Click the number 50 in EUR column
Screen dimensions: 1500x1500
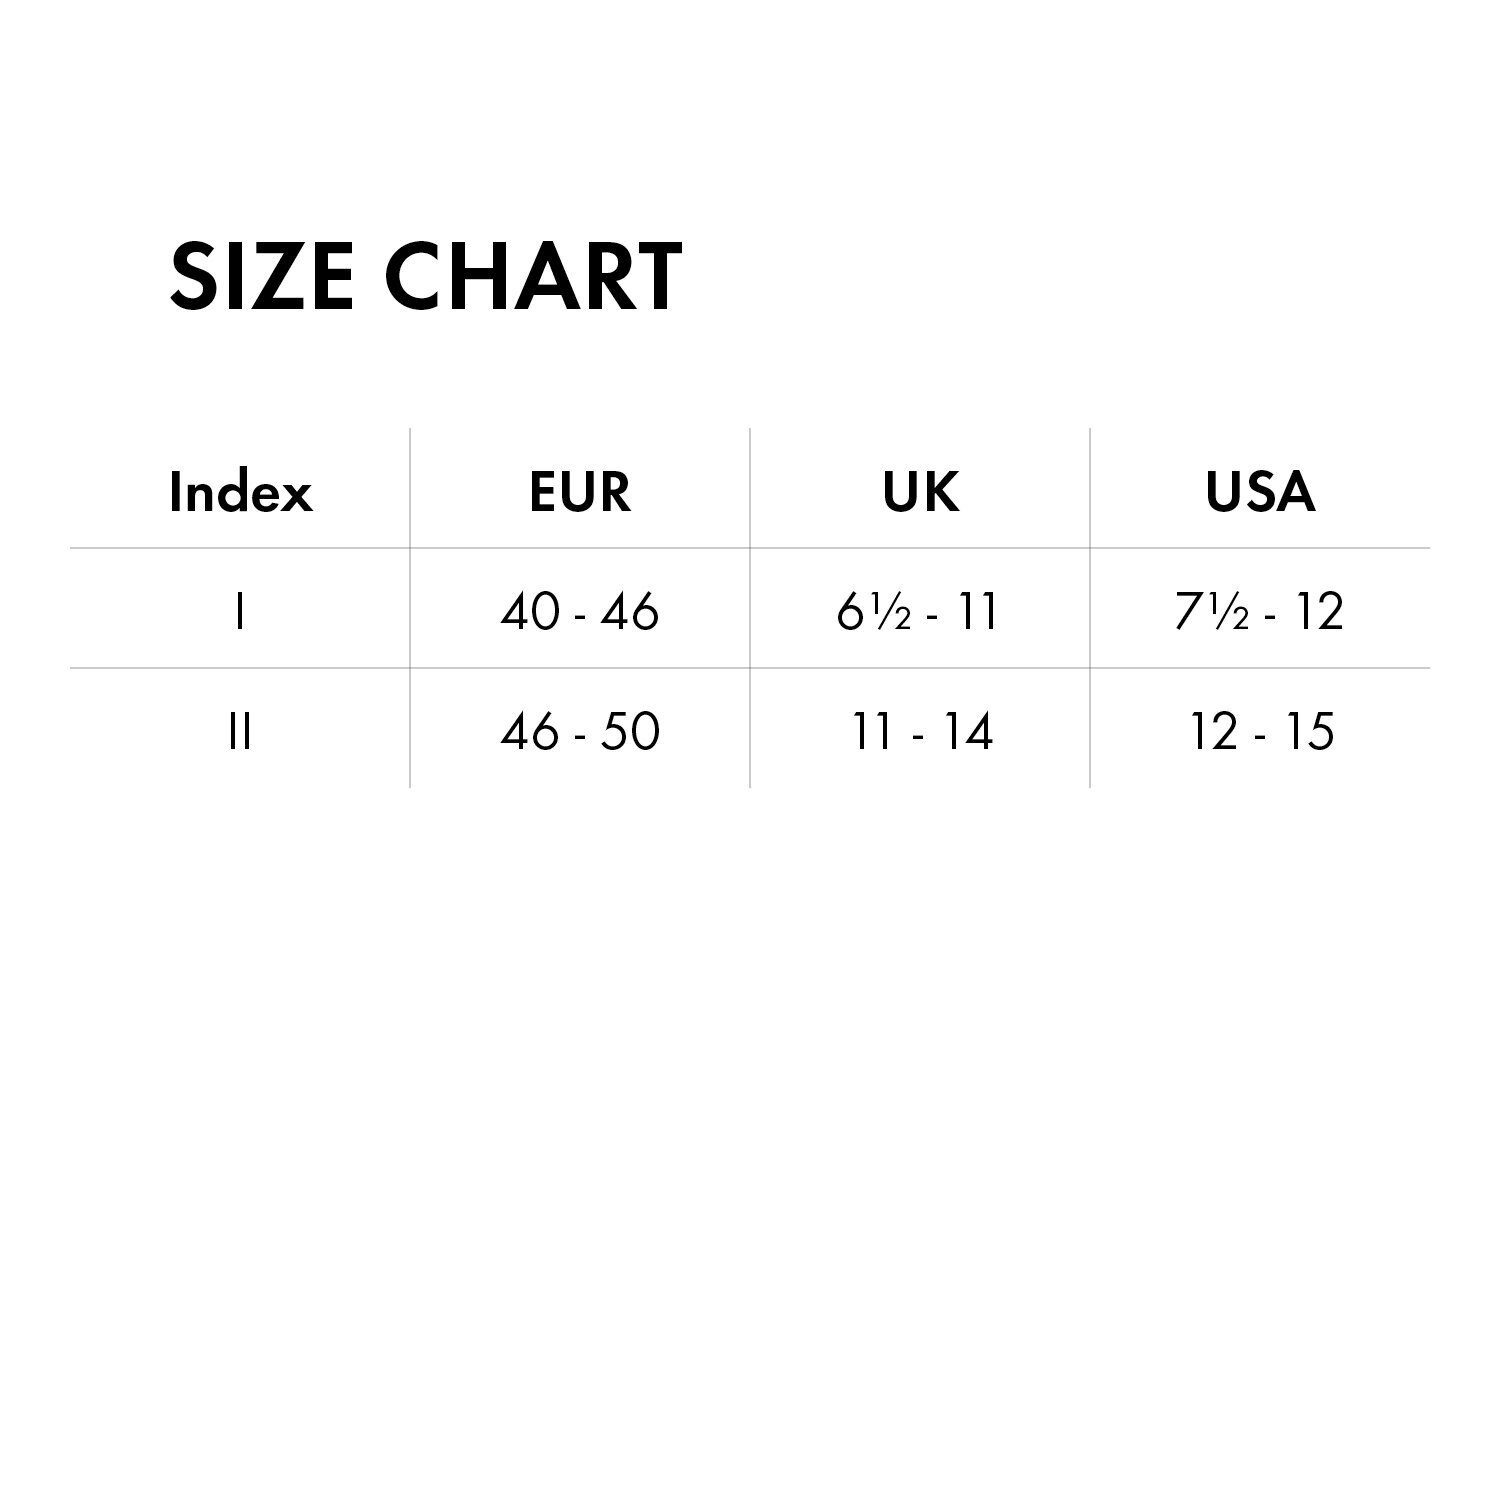[631, 731]
